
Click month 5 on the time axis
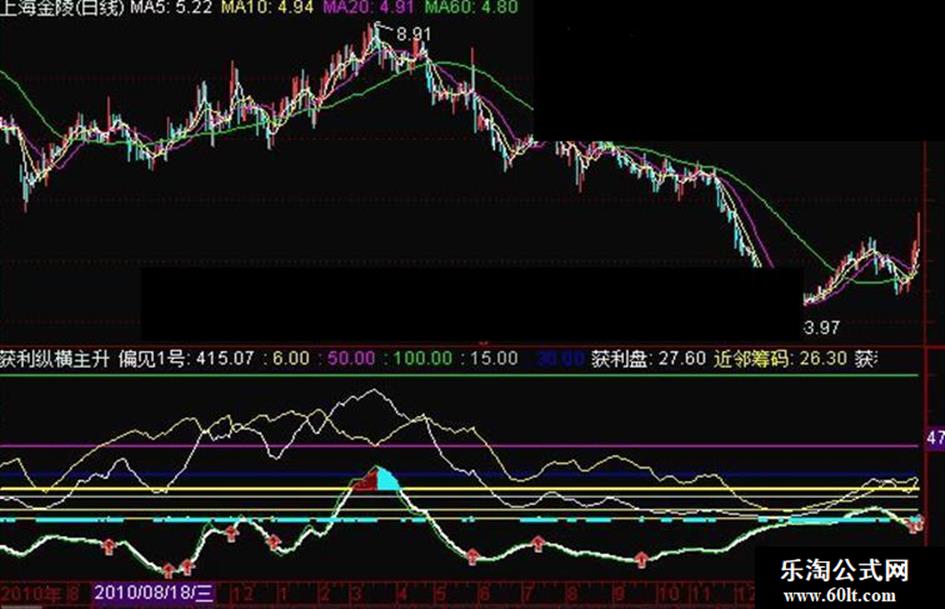[442, 594]
